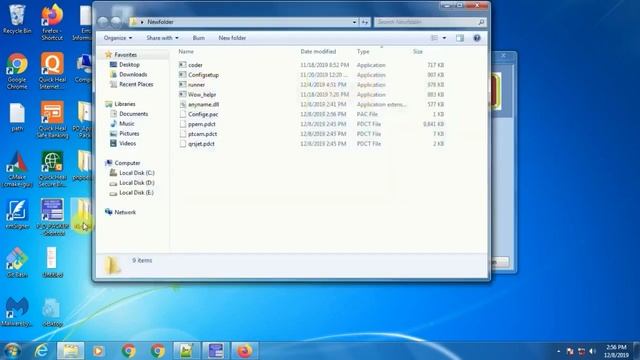Image resolution: width=640 pixels, height=360 pixels.
Task: Click the refresh button beside address bar
Action: [x=365, y=22]
